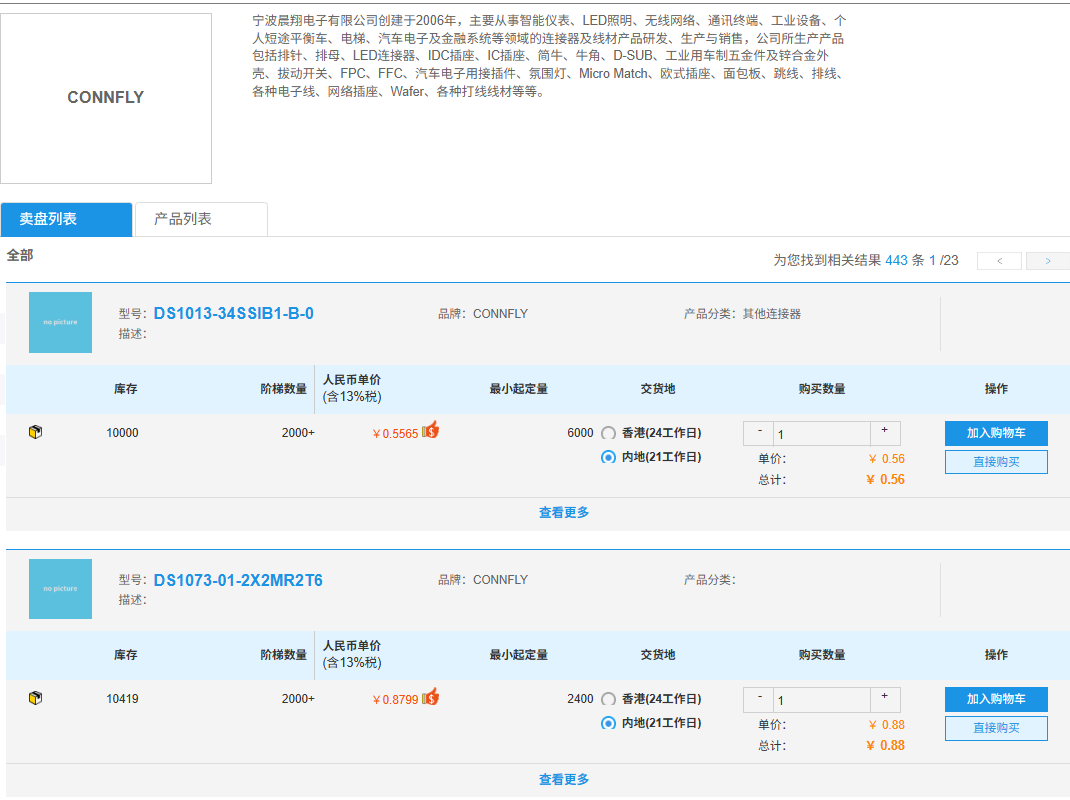The width and height of the screenshot is (1070, 800).
Task: Click the stock box icon beside 10419
Action: click(x=35, y=698)
